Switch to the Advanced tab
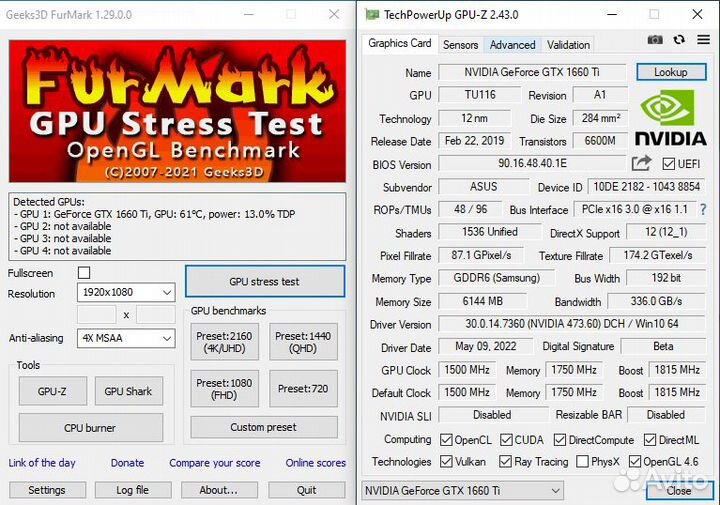 [512, 45]
